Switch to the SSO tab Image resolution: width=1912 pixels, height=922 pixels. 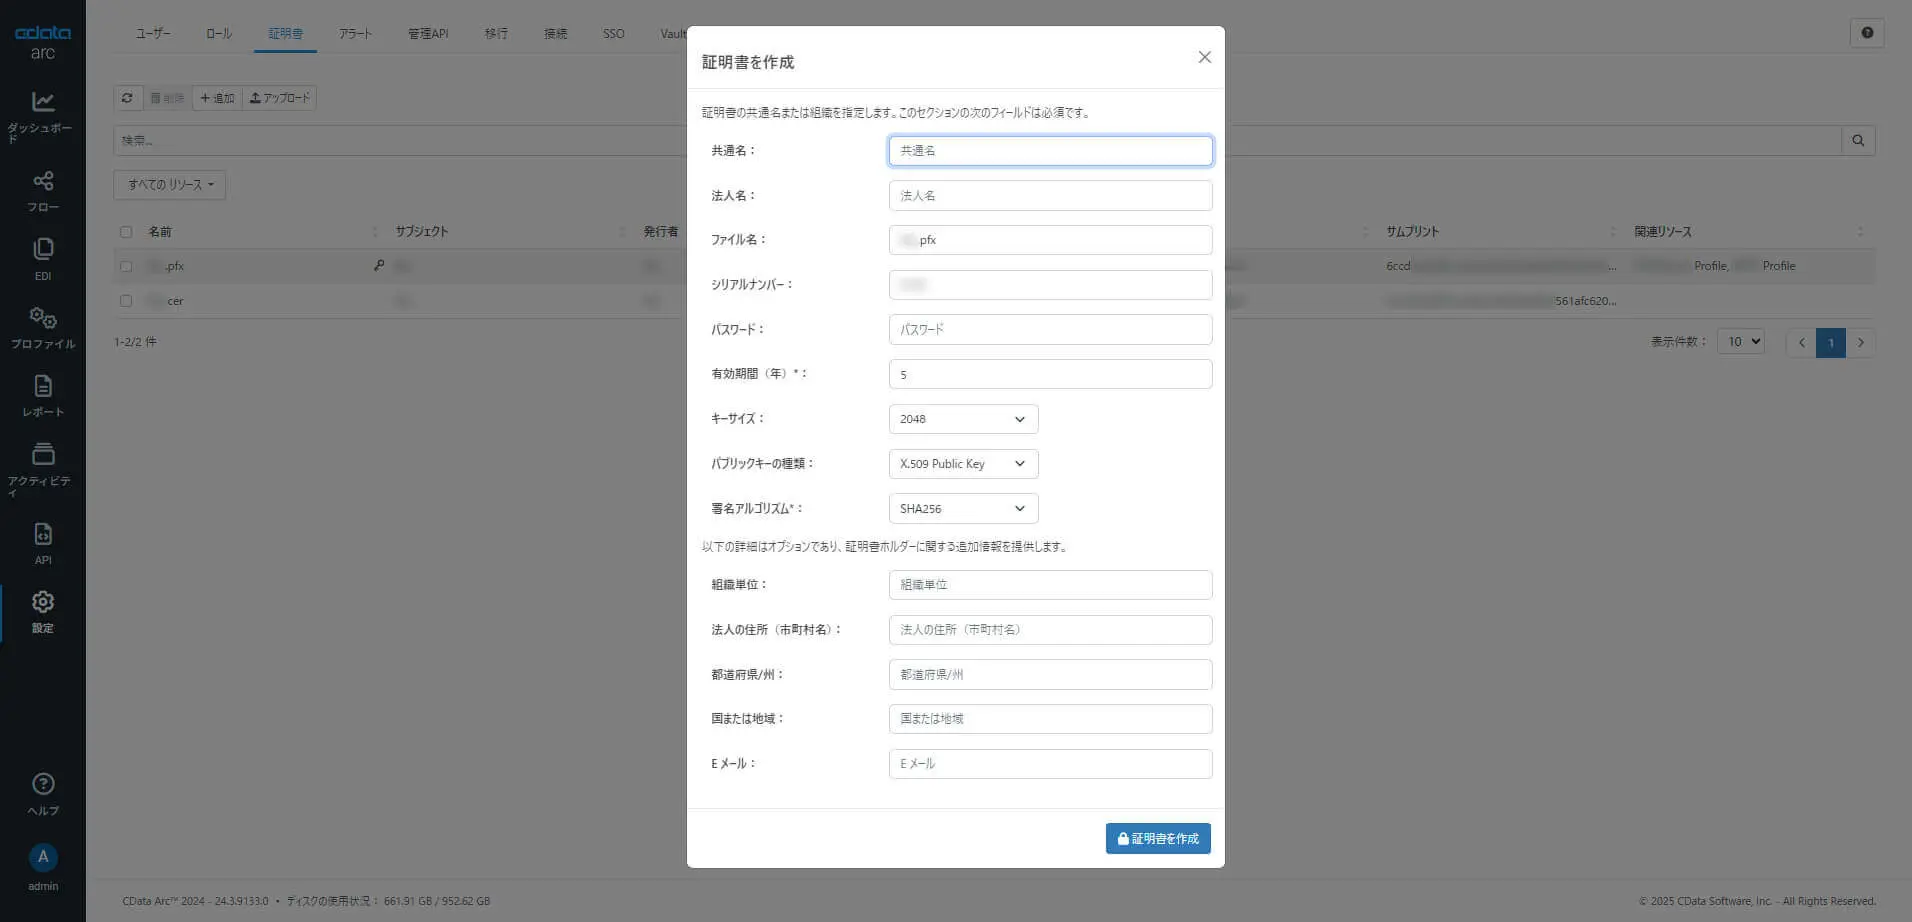point(614,34)
